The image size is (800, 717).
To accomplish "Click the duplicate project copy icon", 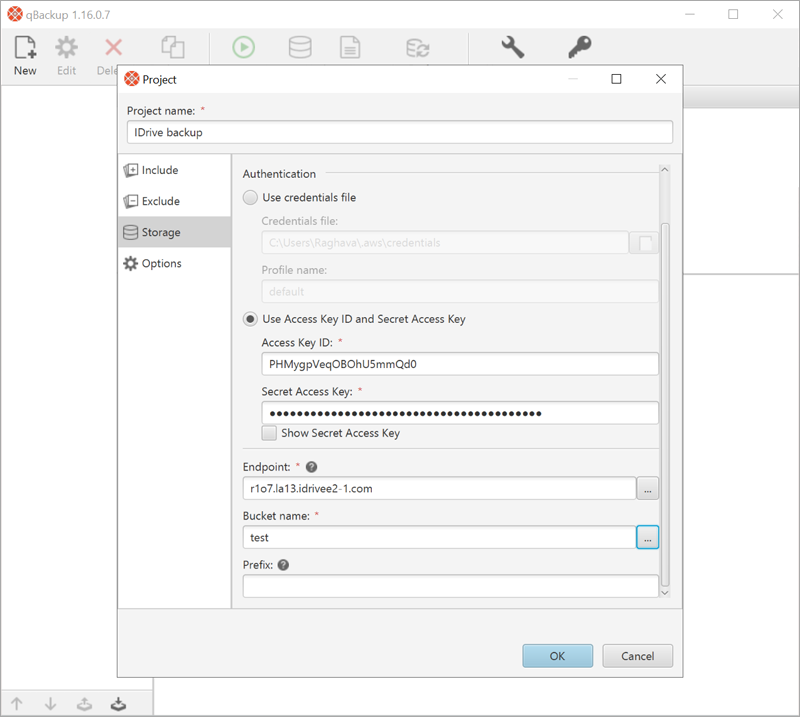I will (173, 47).
